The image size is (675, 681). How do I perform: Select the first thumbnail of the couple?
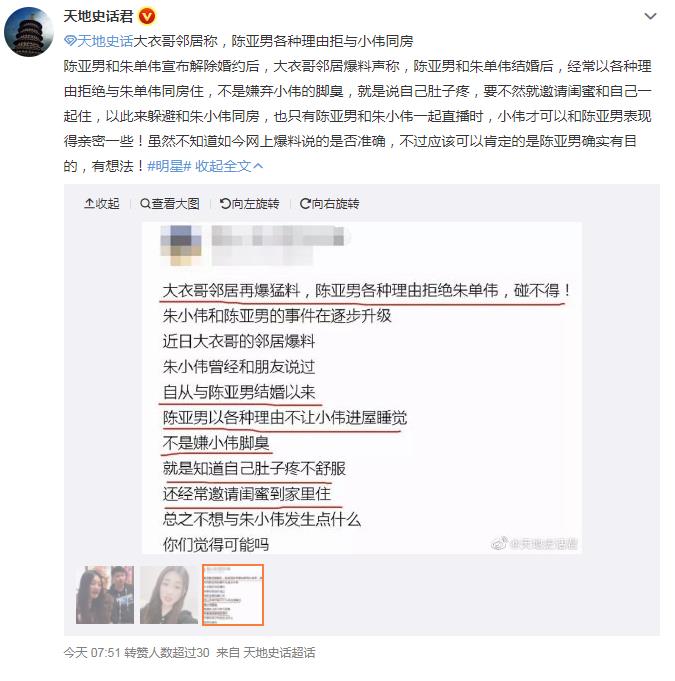(x=105, y=595)
